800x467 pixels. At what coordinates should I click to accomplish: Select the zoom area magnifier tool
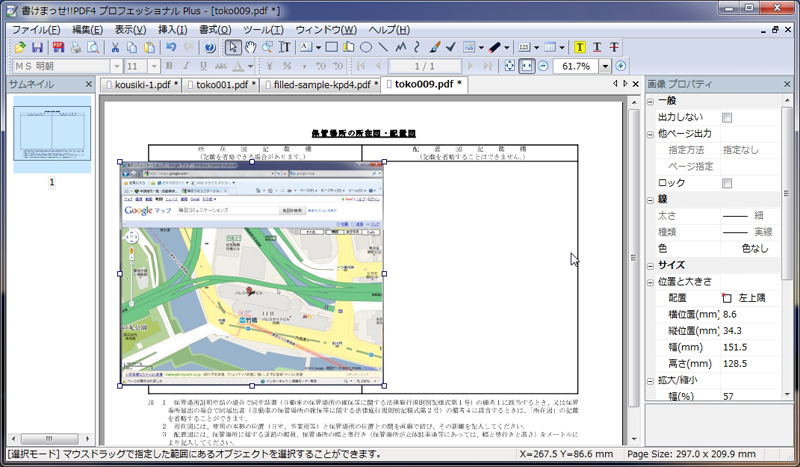coord(267,47)
